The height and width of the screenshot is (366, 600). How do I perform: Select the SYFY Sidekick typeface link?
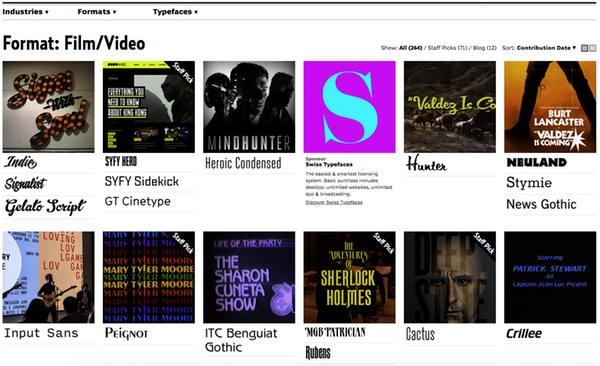(142, 181)
